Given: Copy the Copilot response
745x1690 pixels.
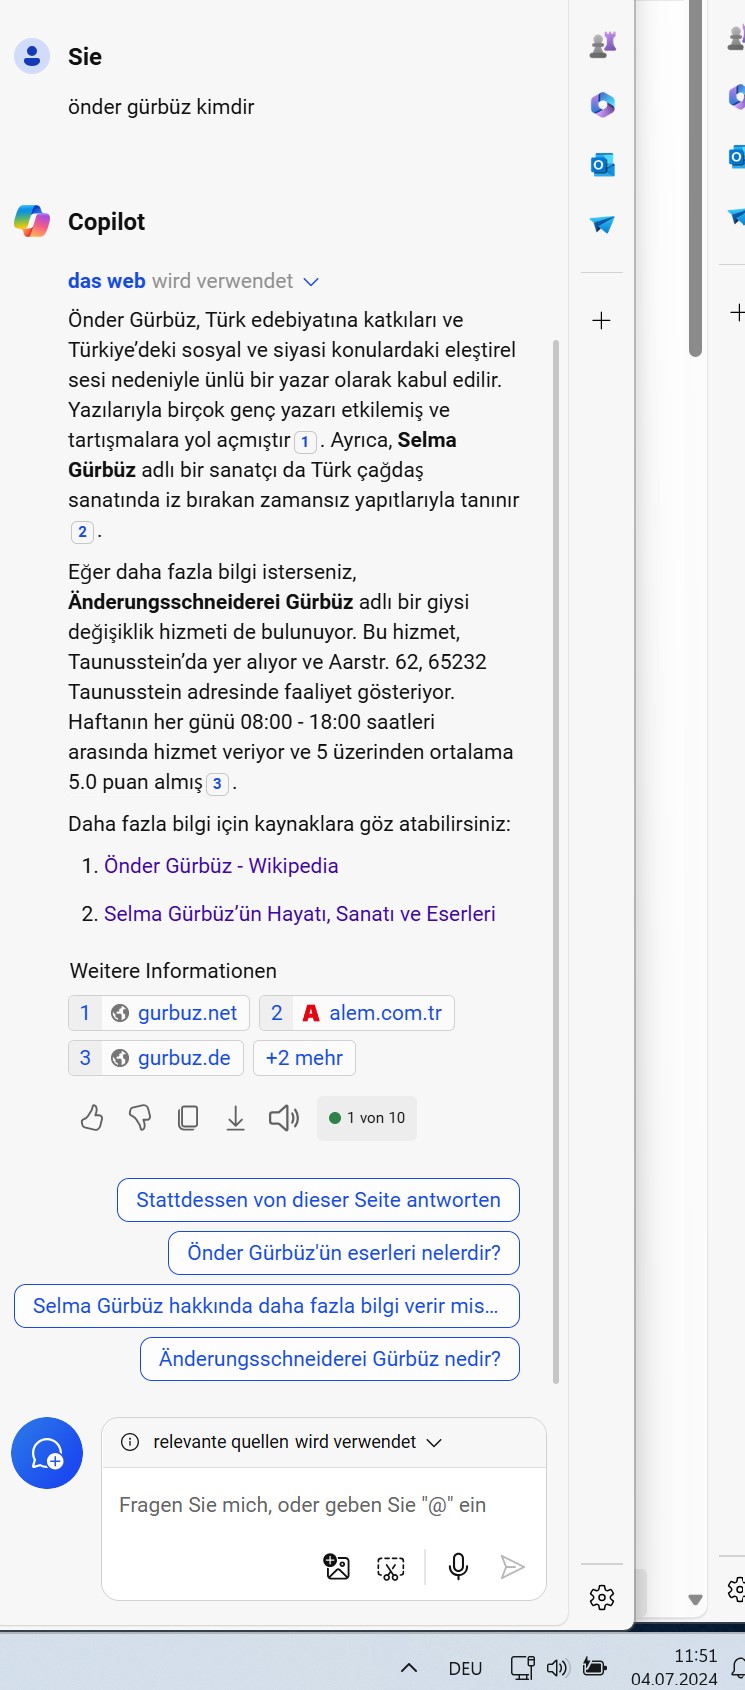Looking at the screenshot, I should pyautogui.click(x=188, y=1118).
